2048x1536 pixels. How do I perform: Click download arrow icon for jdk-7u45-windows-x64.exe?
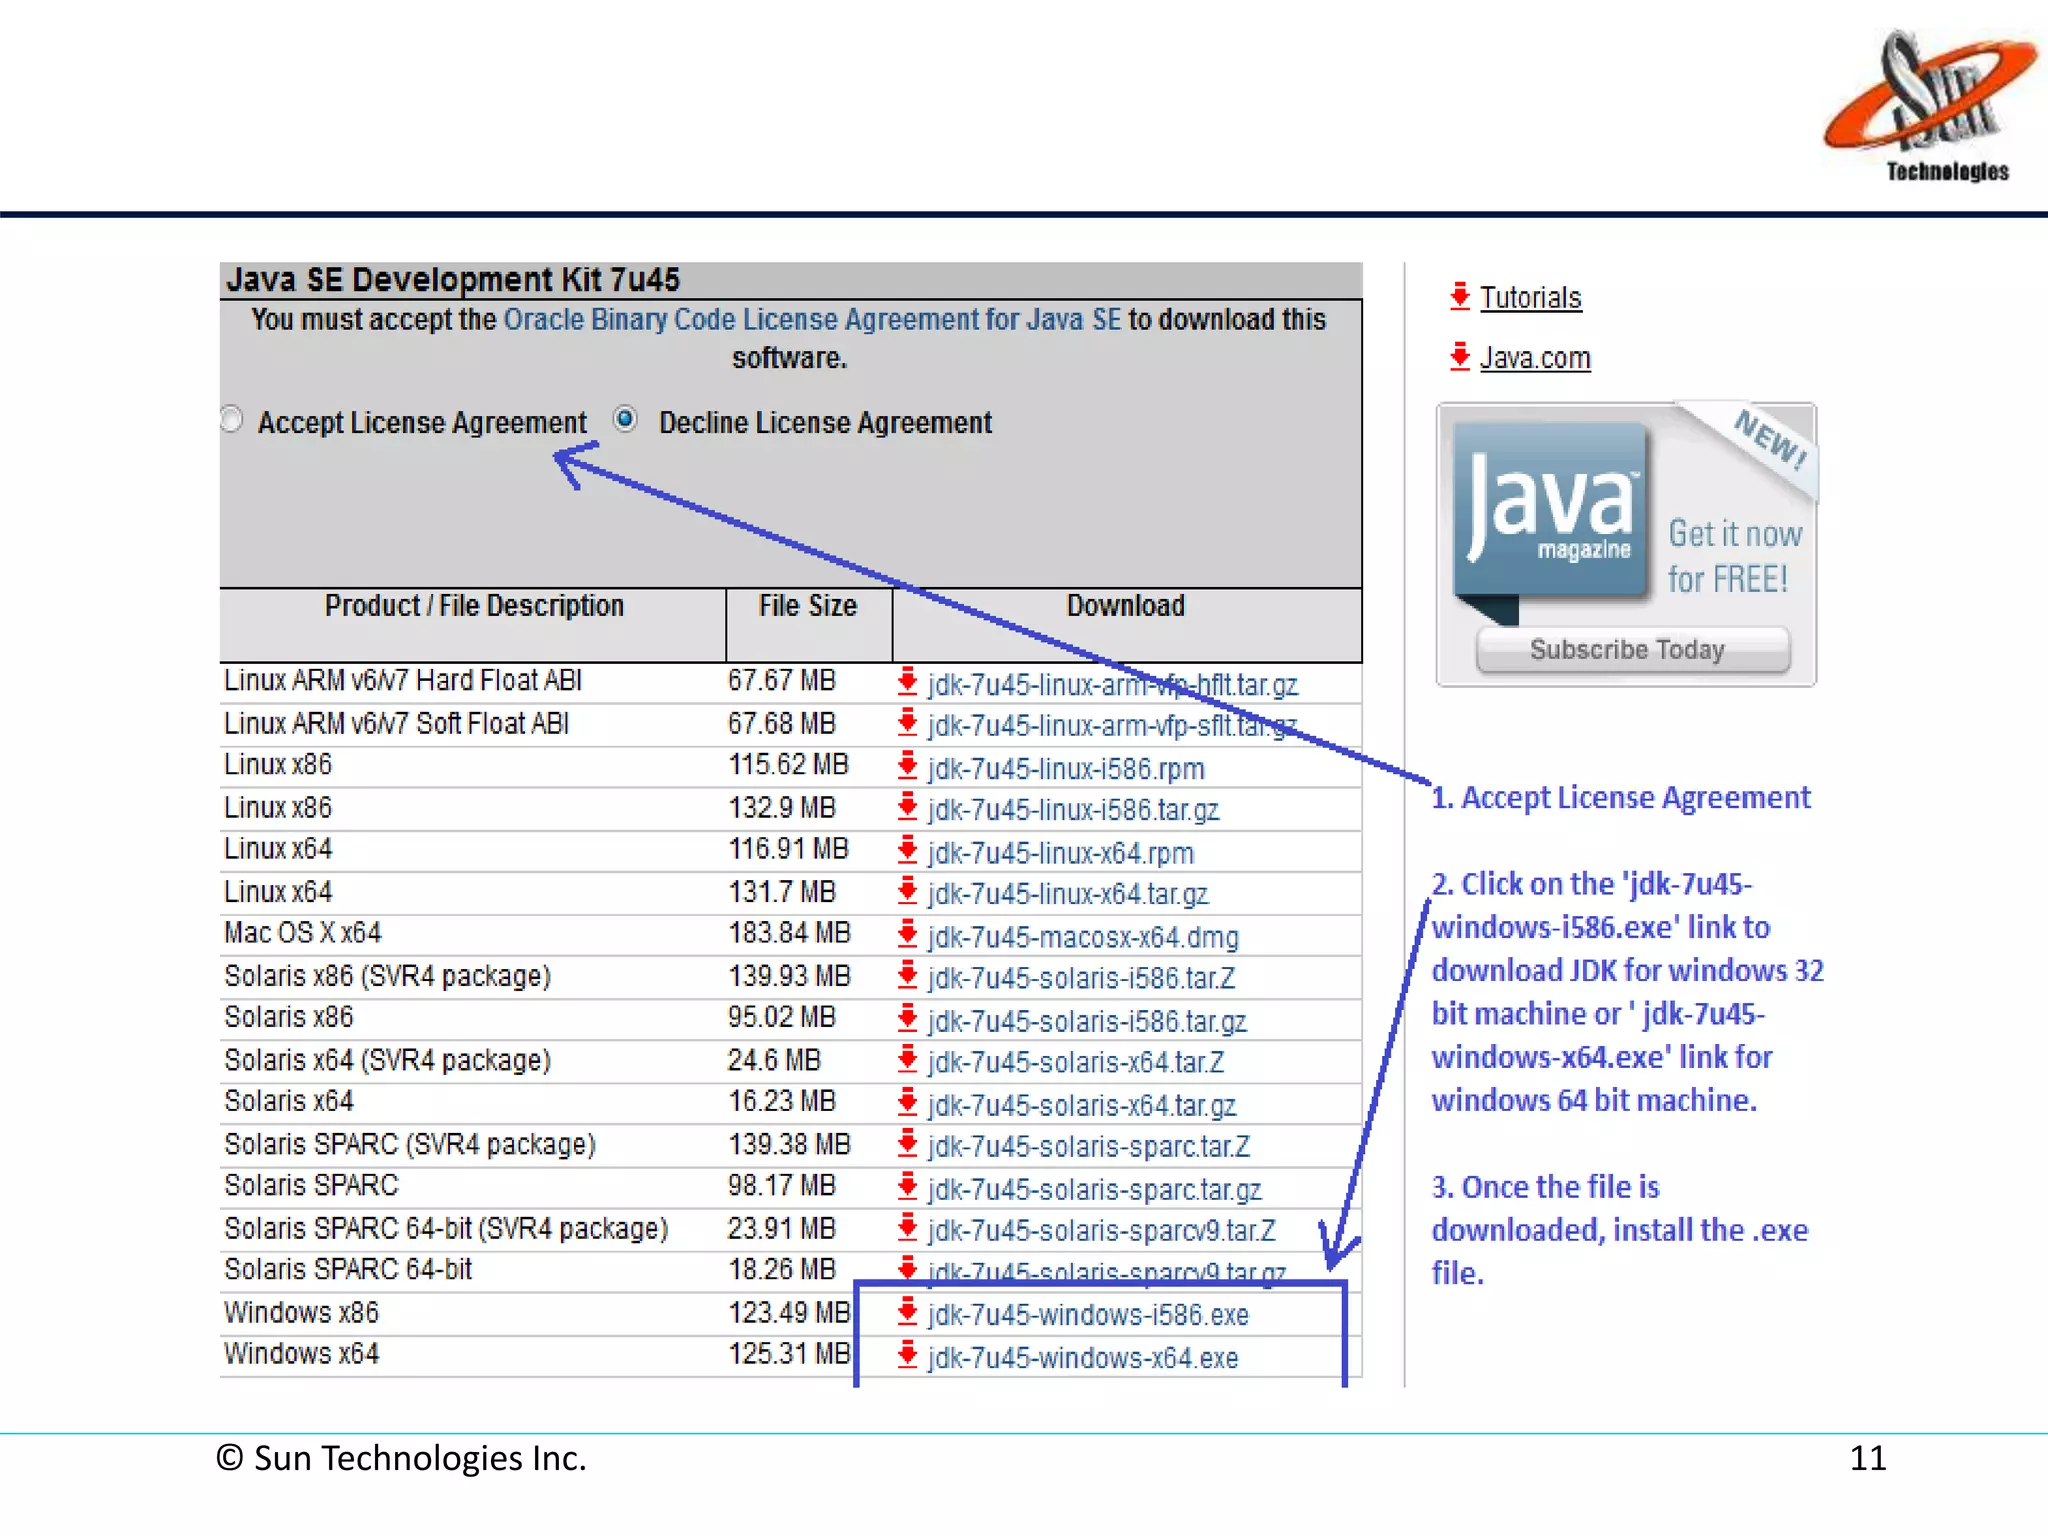pos(908,1356)
